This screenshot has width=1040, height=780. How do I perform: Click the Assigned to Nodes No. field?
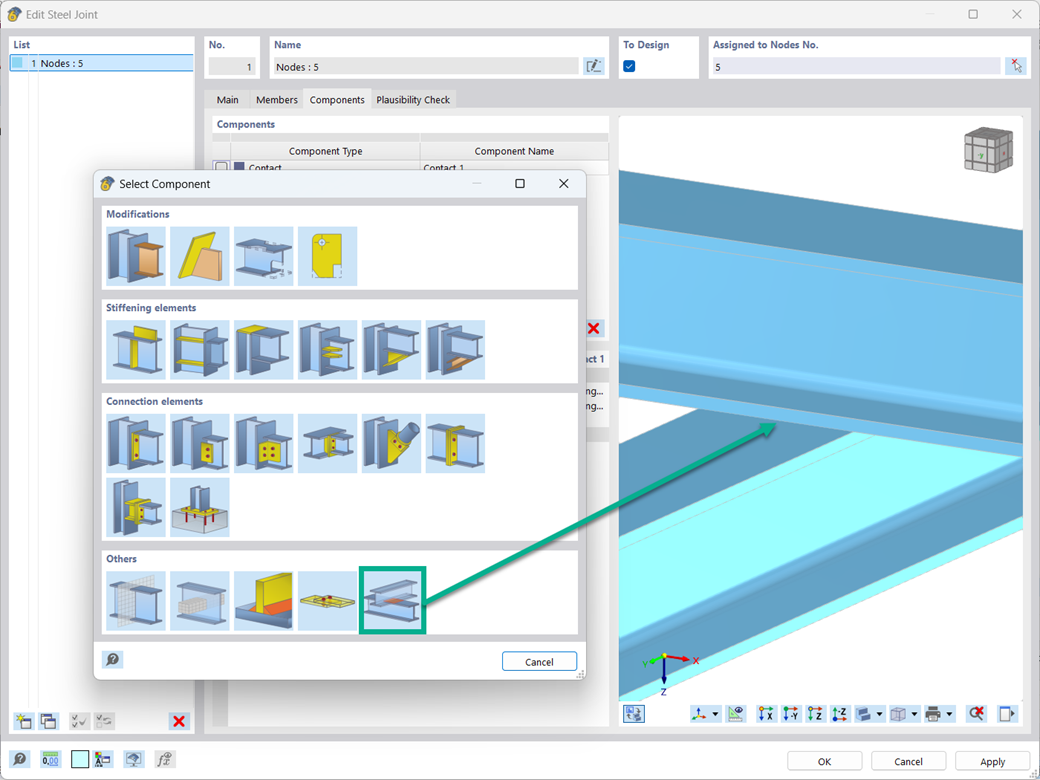click(856, 66)
